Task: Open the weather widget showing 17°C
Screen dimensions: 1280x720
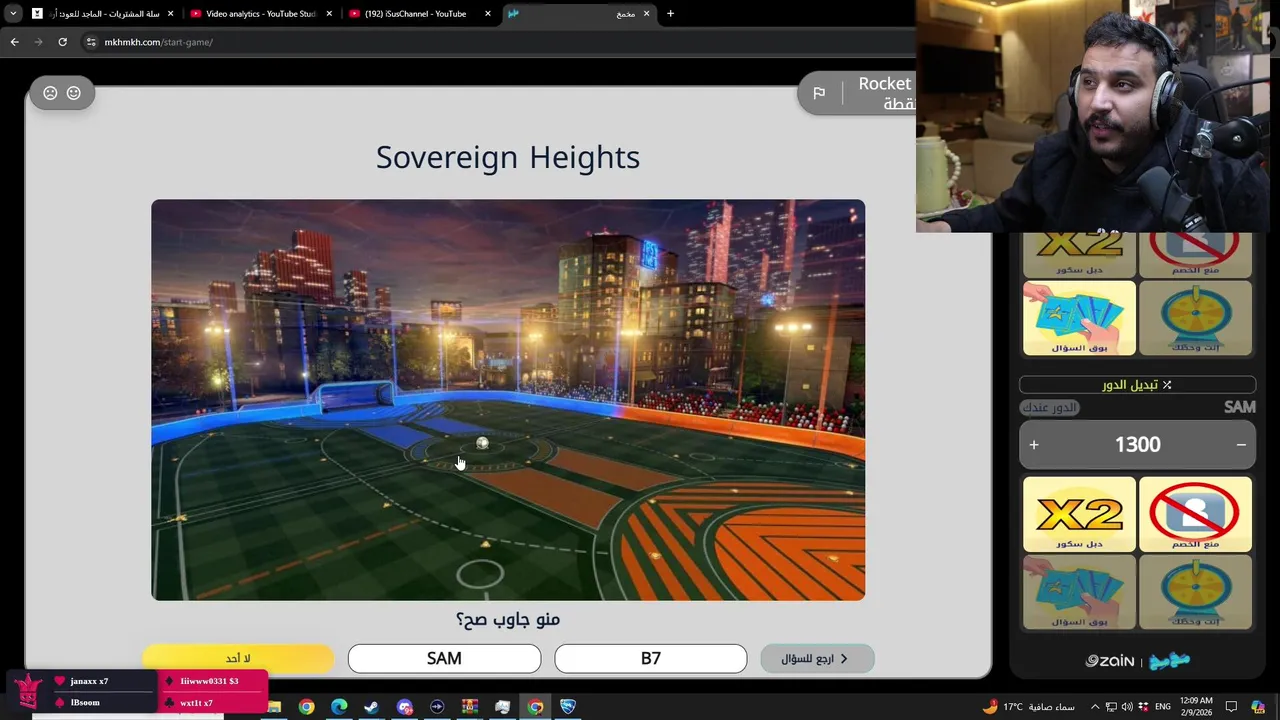Action: [1030, 707]
